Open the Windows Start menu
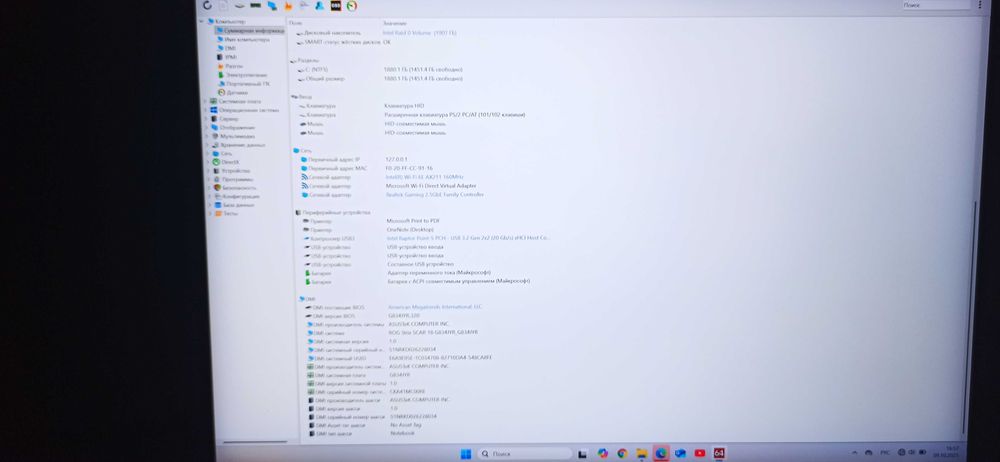Image resolution: width=1000 pixels, height=462 pixels. (x=466, y=453)
